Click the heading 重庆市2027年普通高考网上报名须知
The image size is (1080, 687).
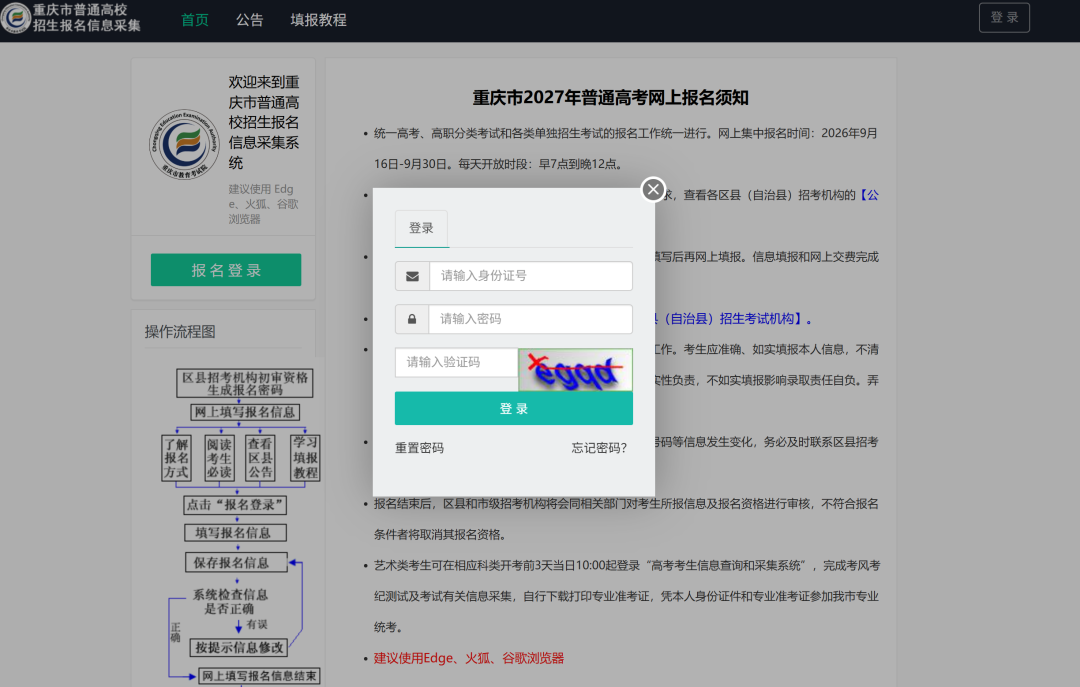(x=610, y=98)
